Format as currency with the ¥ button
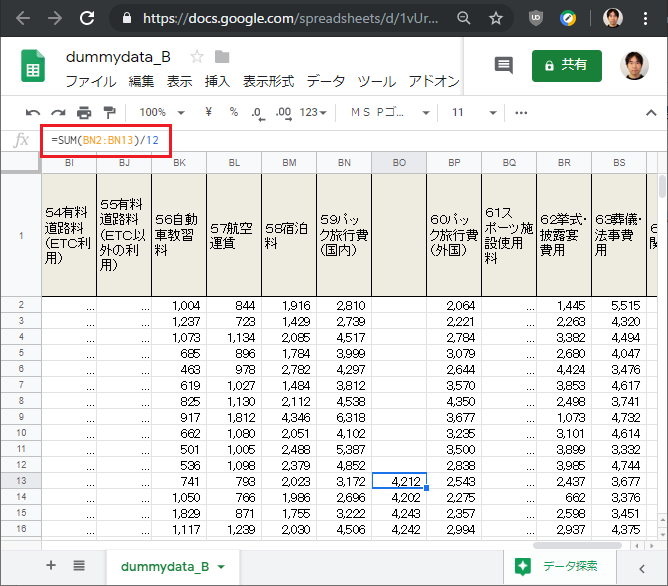Screen dimensions: 668x586 [x=208, y=112]
